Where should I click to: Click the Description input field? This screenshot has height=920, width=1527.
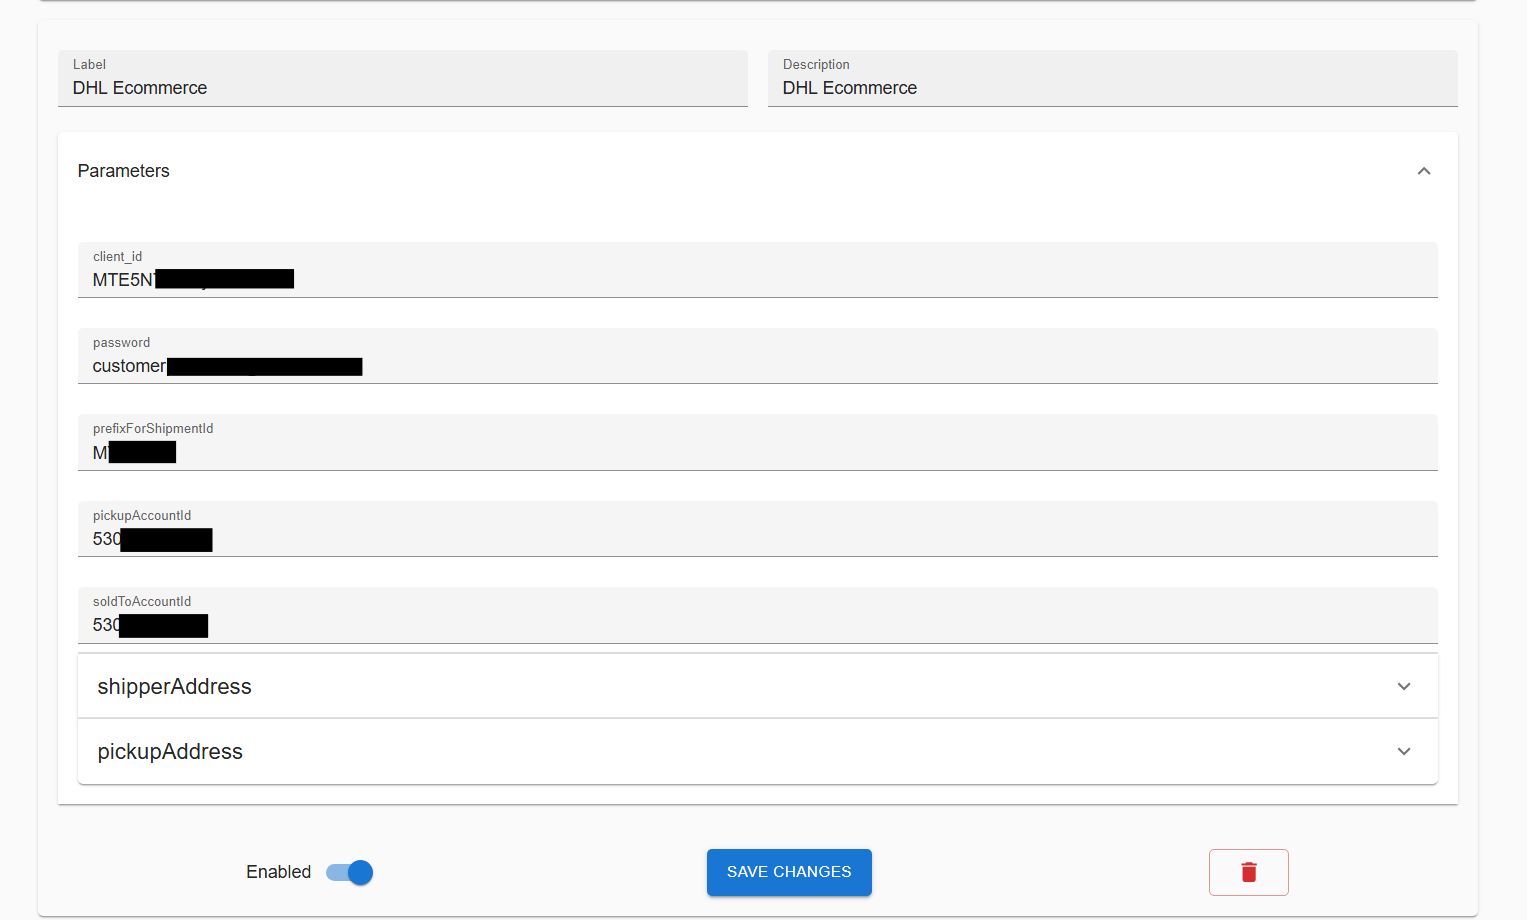coord(1110,88)
